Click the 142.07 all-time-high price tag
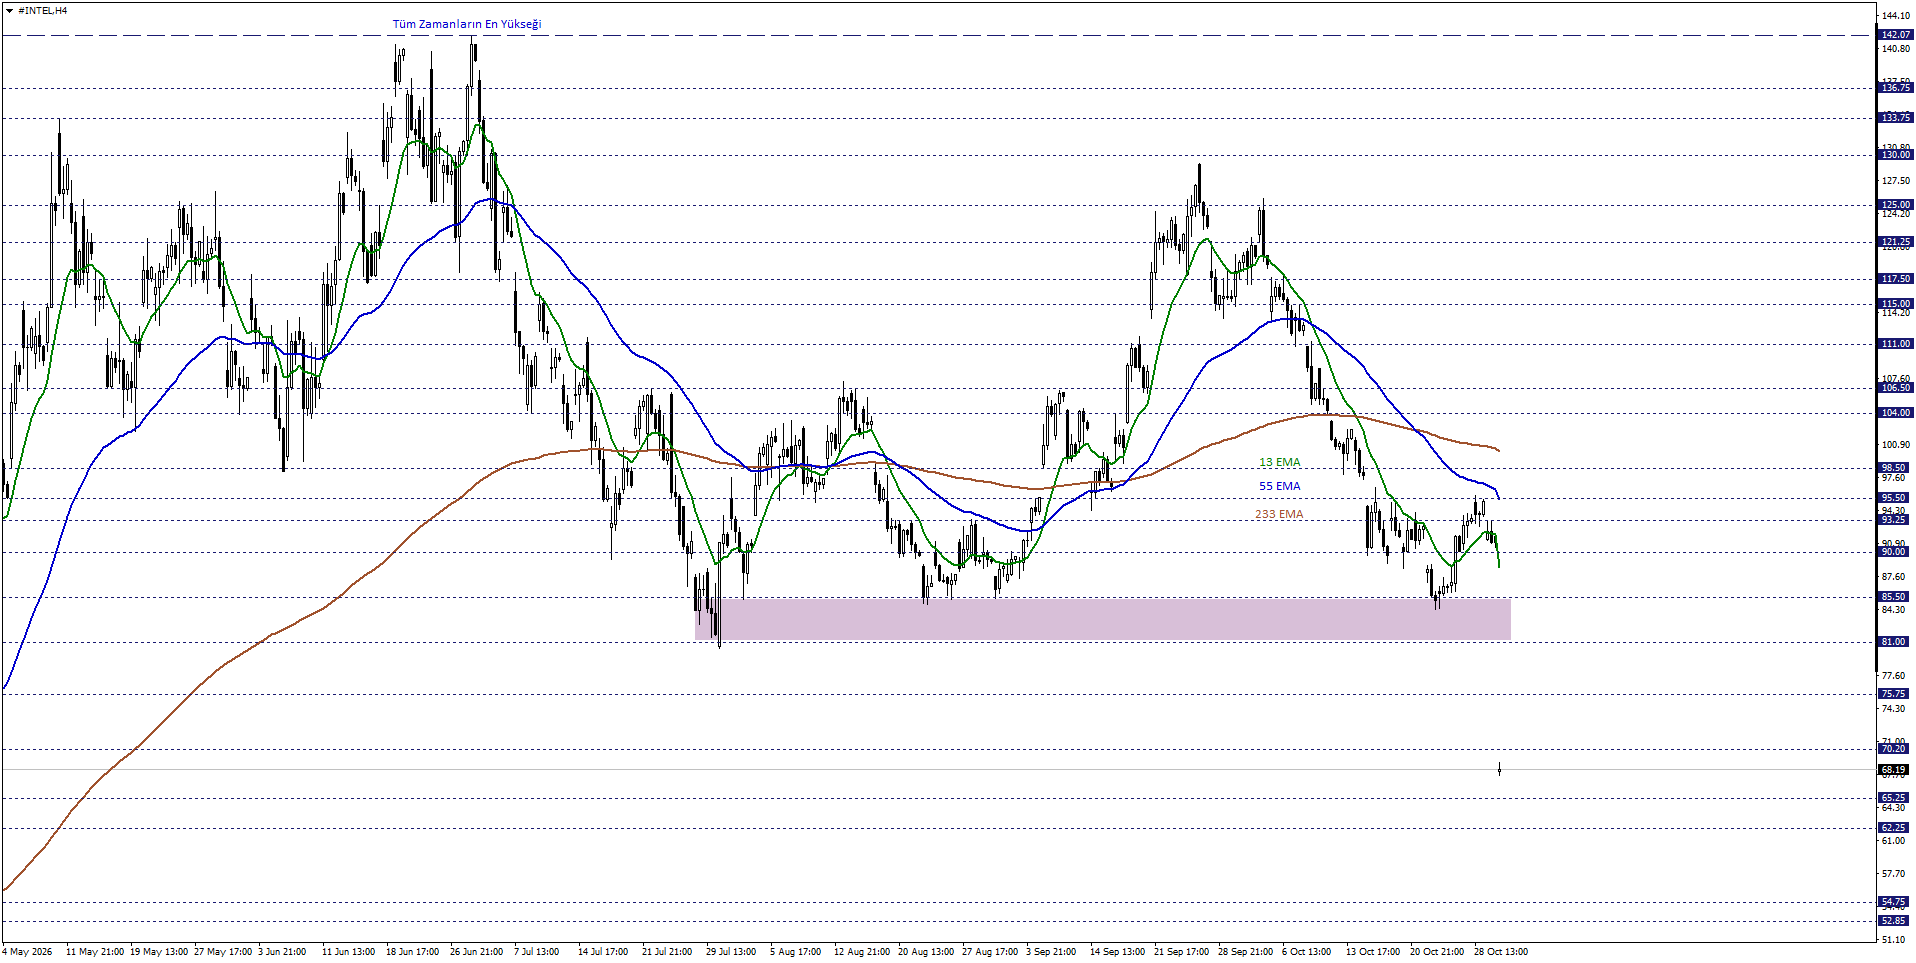The width and height of the screenshot is (1916, 963). tap(1895, 35)
